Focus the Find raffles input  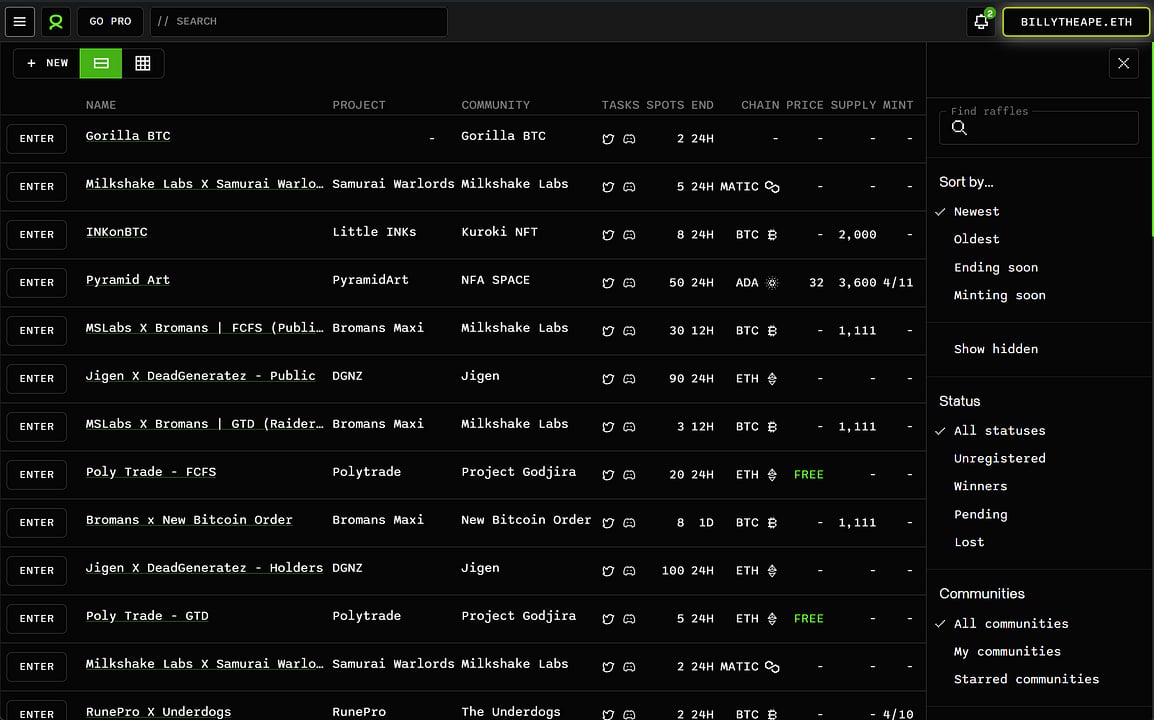pos(1038,127)
